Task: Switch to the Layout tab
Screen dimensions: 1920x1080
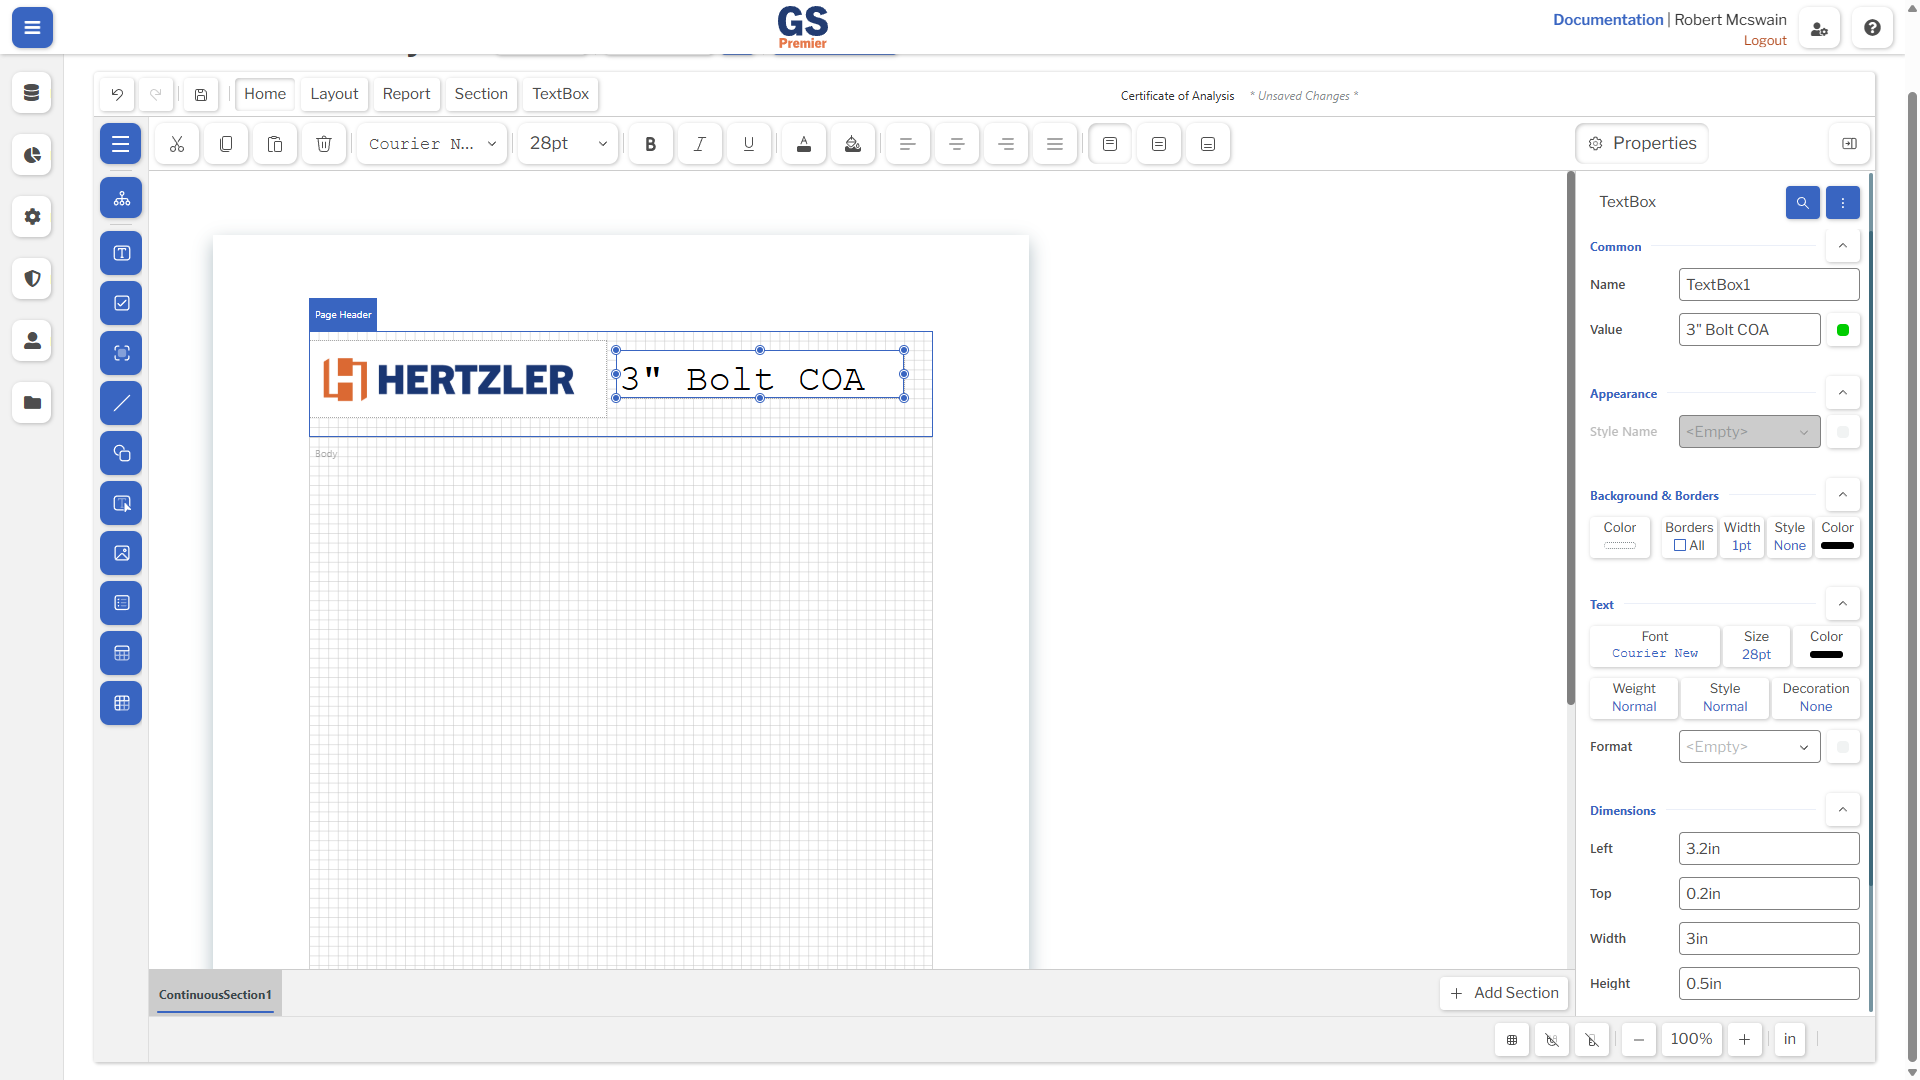Action: pos(334,94)
